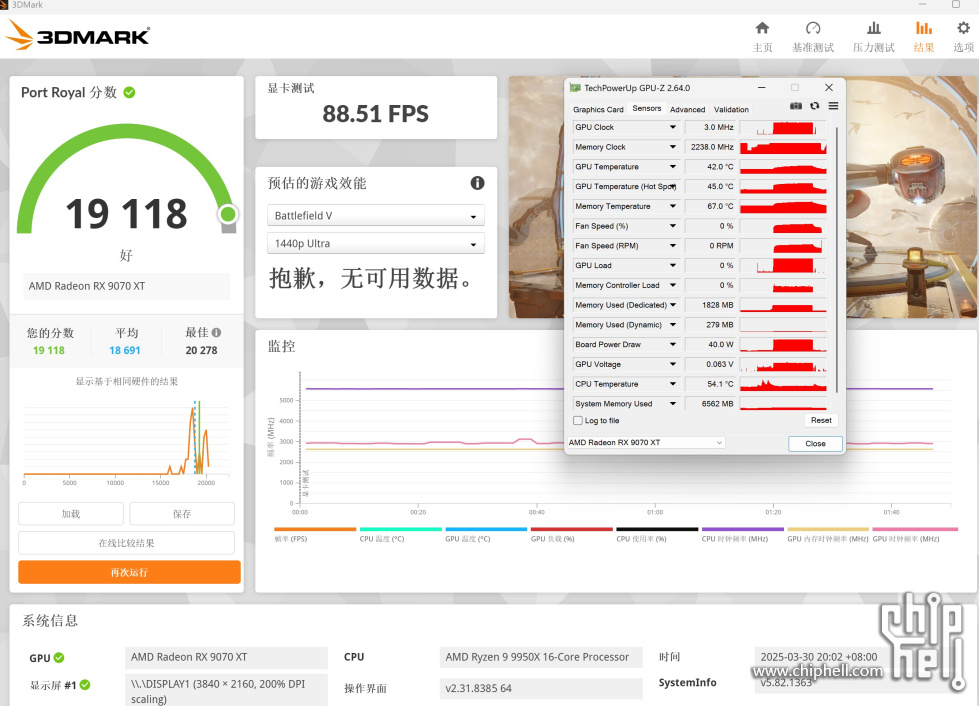Enable the Log to file checkbox
This screenshot has width=979, height=706.
578,421
